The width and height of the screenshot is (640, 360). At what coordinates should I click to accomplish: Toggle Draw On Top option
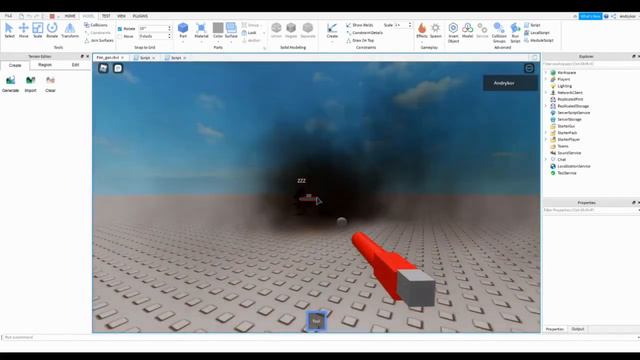point(360,40)
